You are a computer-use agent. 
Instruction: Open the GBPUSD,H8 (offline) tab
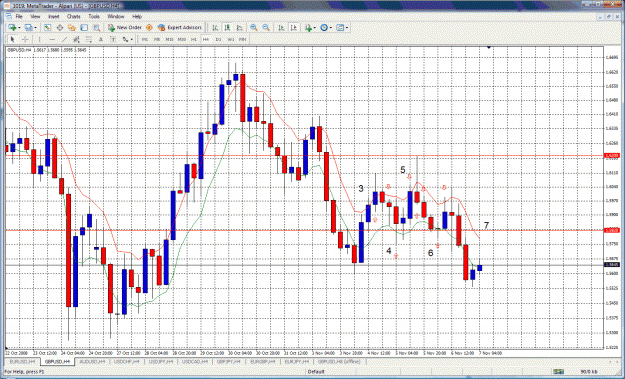pyautogui.click(x=339, y=362)
